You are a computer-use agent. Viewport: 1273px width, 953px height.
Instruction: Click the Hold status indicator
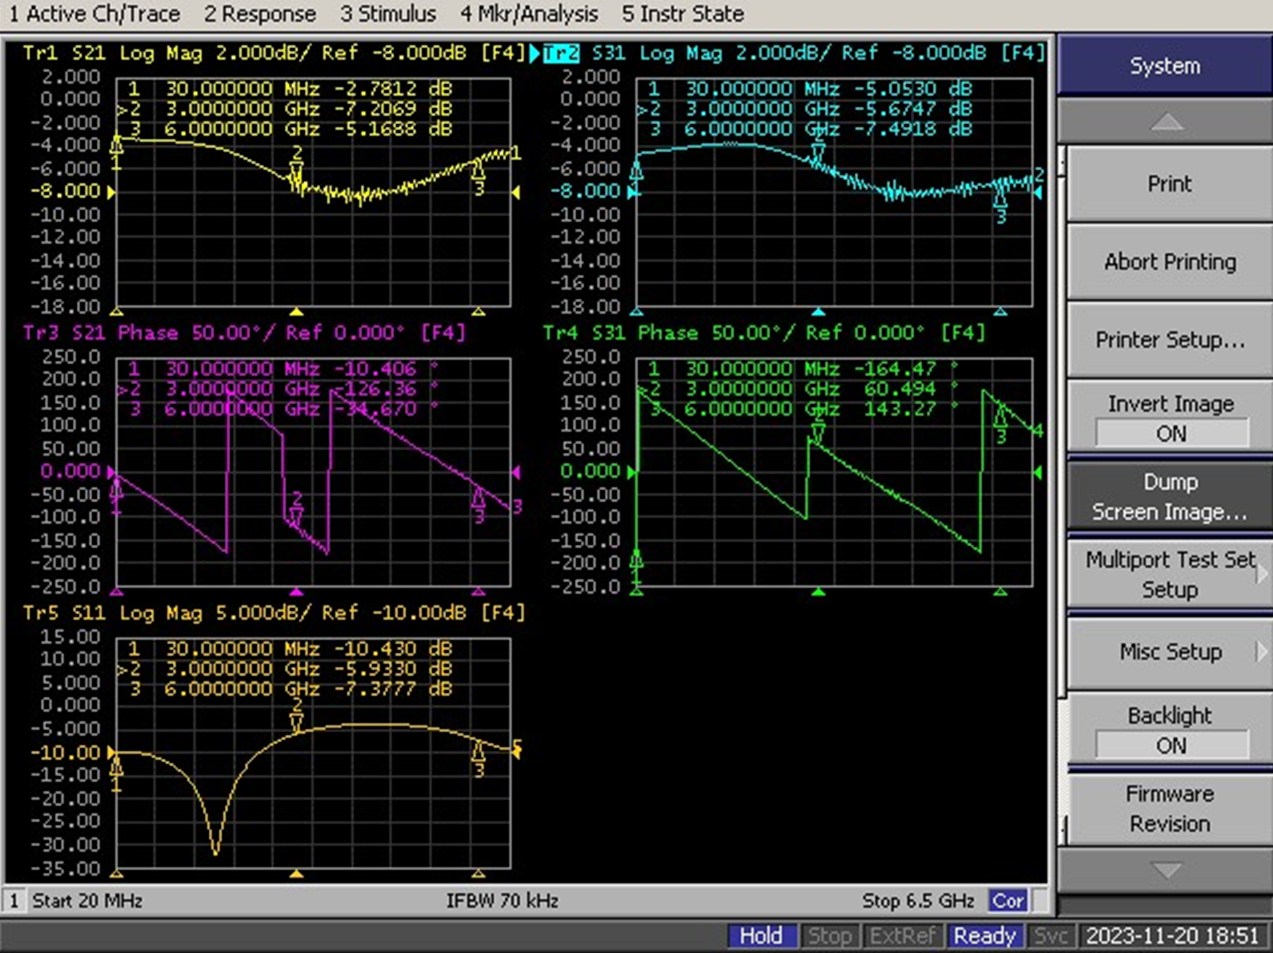[760, 936]
